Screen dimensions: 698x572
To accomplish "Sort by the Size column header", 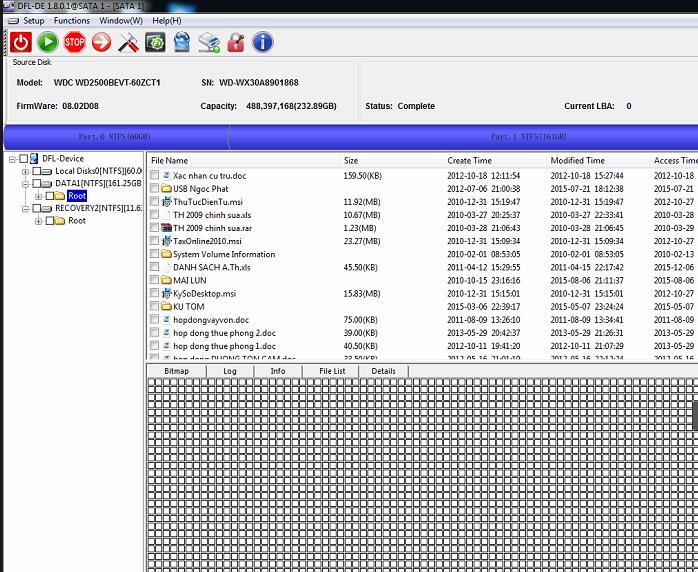I will click(x=391, y=161).
